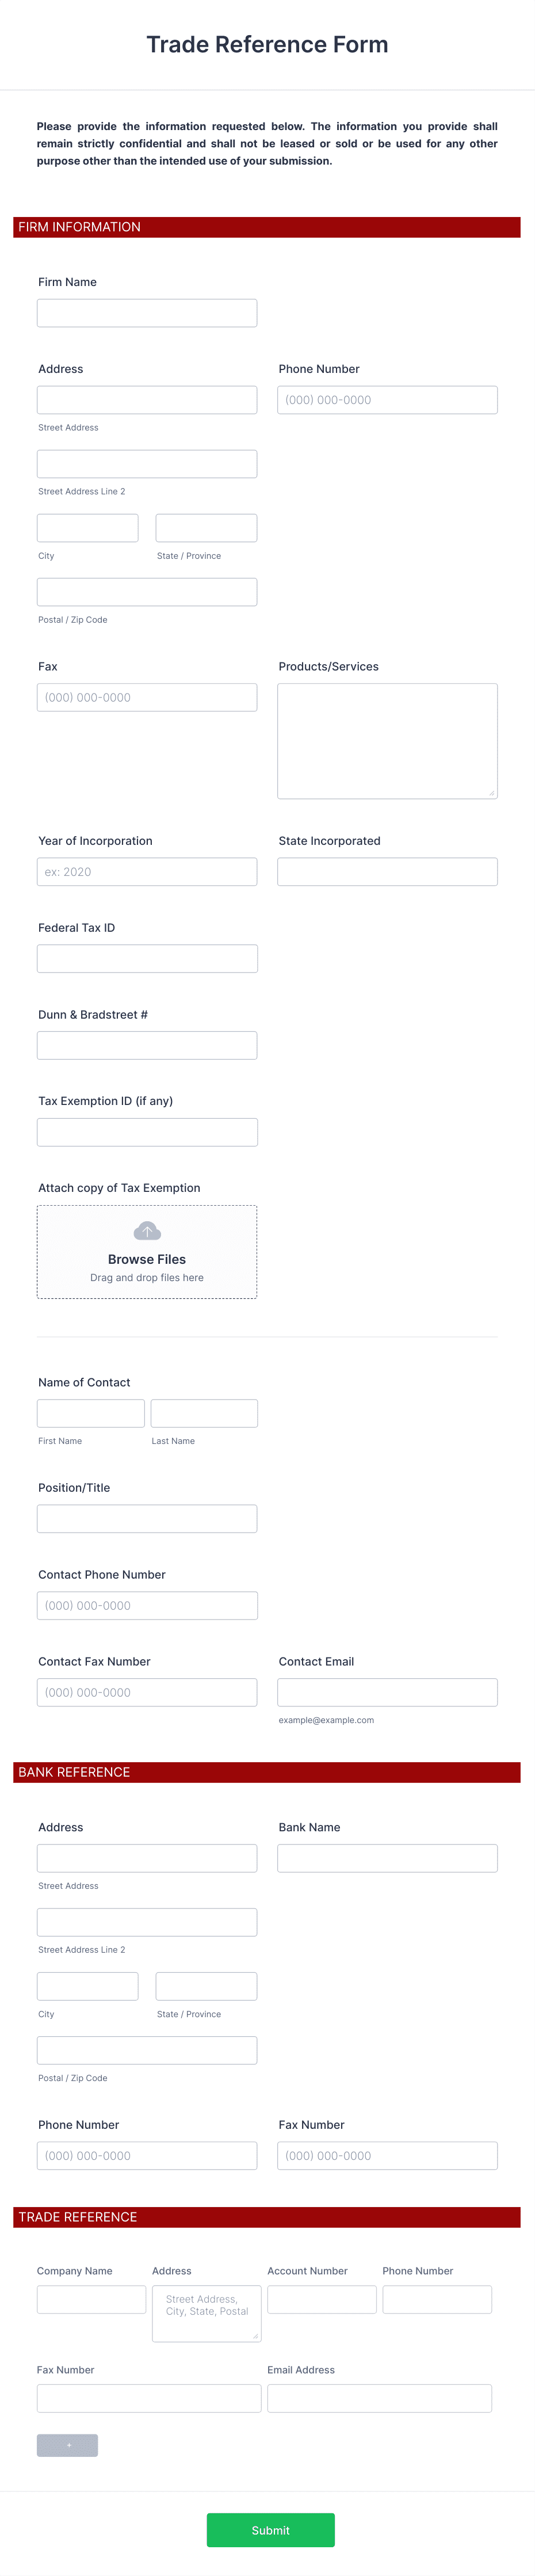The image size is (535, 2576).
Task: Click the Contact Email field
Action: coord(387,1692)
